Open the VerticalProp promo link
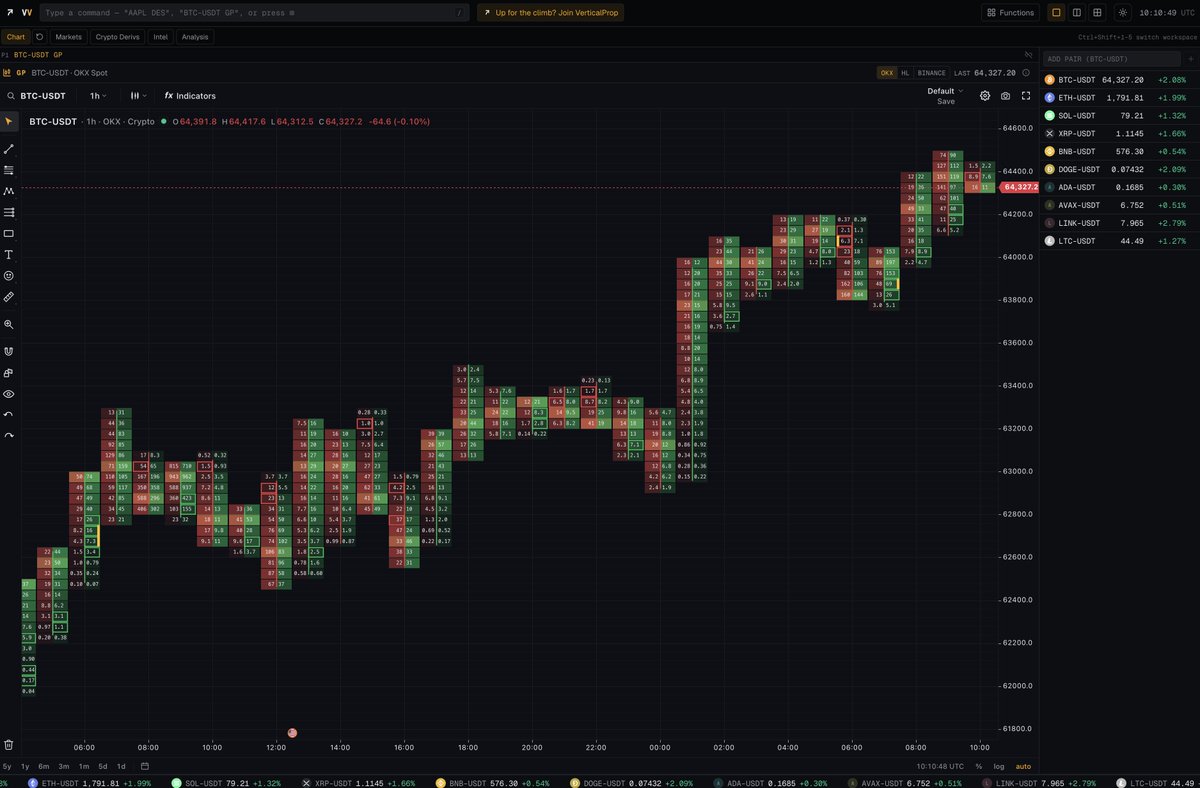Viewport: 1200px width, 788px height. coord(549,13)
